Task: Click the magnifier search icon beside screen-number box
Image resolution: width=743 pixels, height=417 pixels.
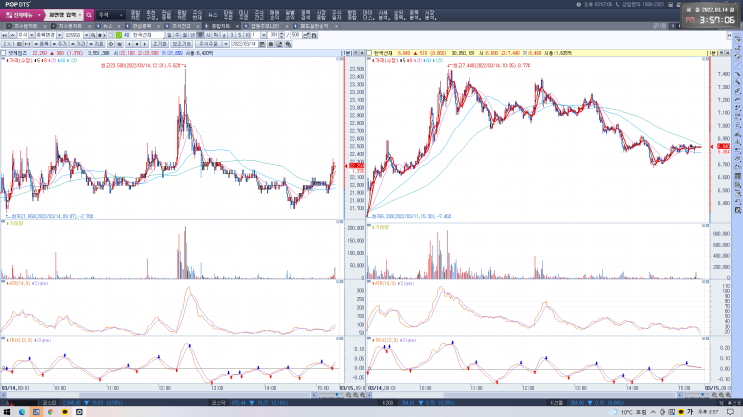Action: [89, 15]
